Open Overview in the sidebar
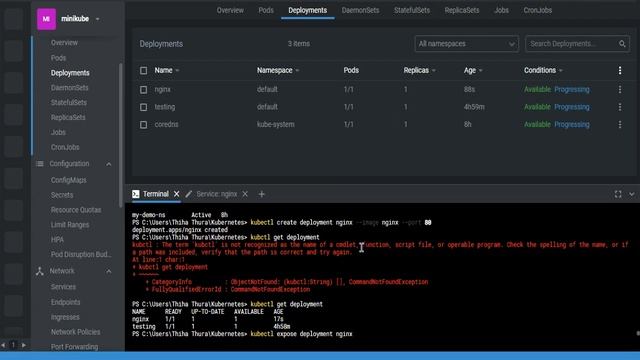The image size is (640, 360). (64, 42)
